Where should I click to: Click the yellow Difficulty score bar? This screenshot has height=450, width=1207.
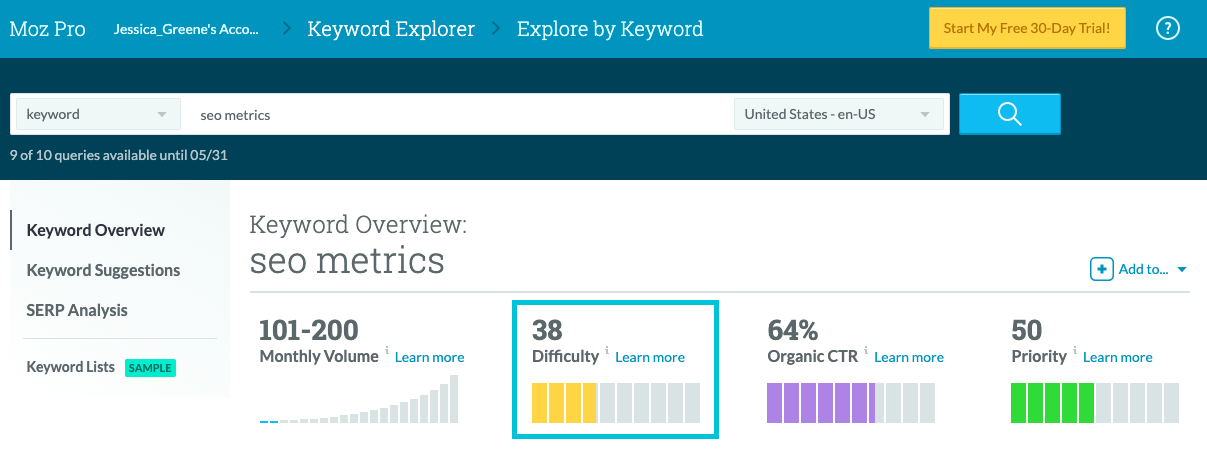616,402
